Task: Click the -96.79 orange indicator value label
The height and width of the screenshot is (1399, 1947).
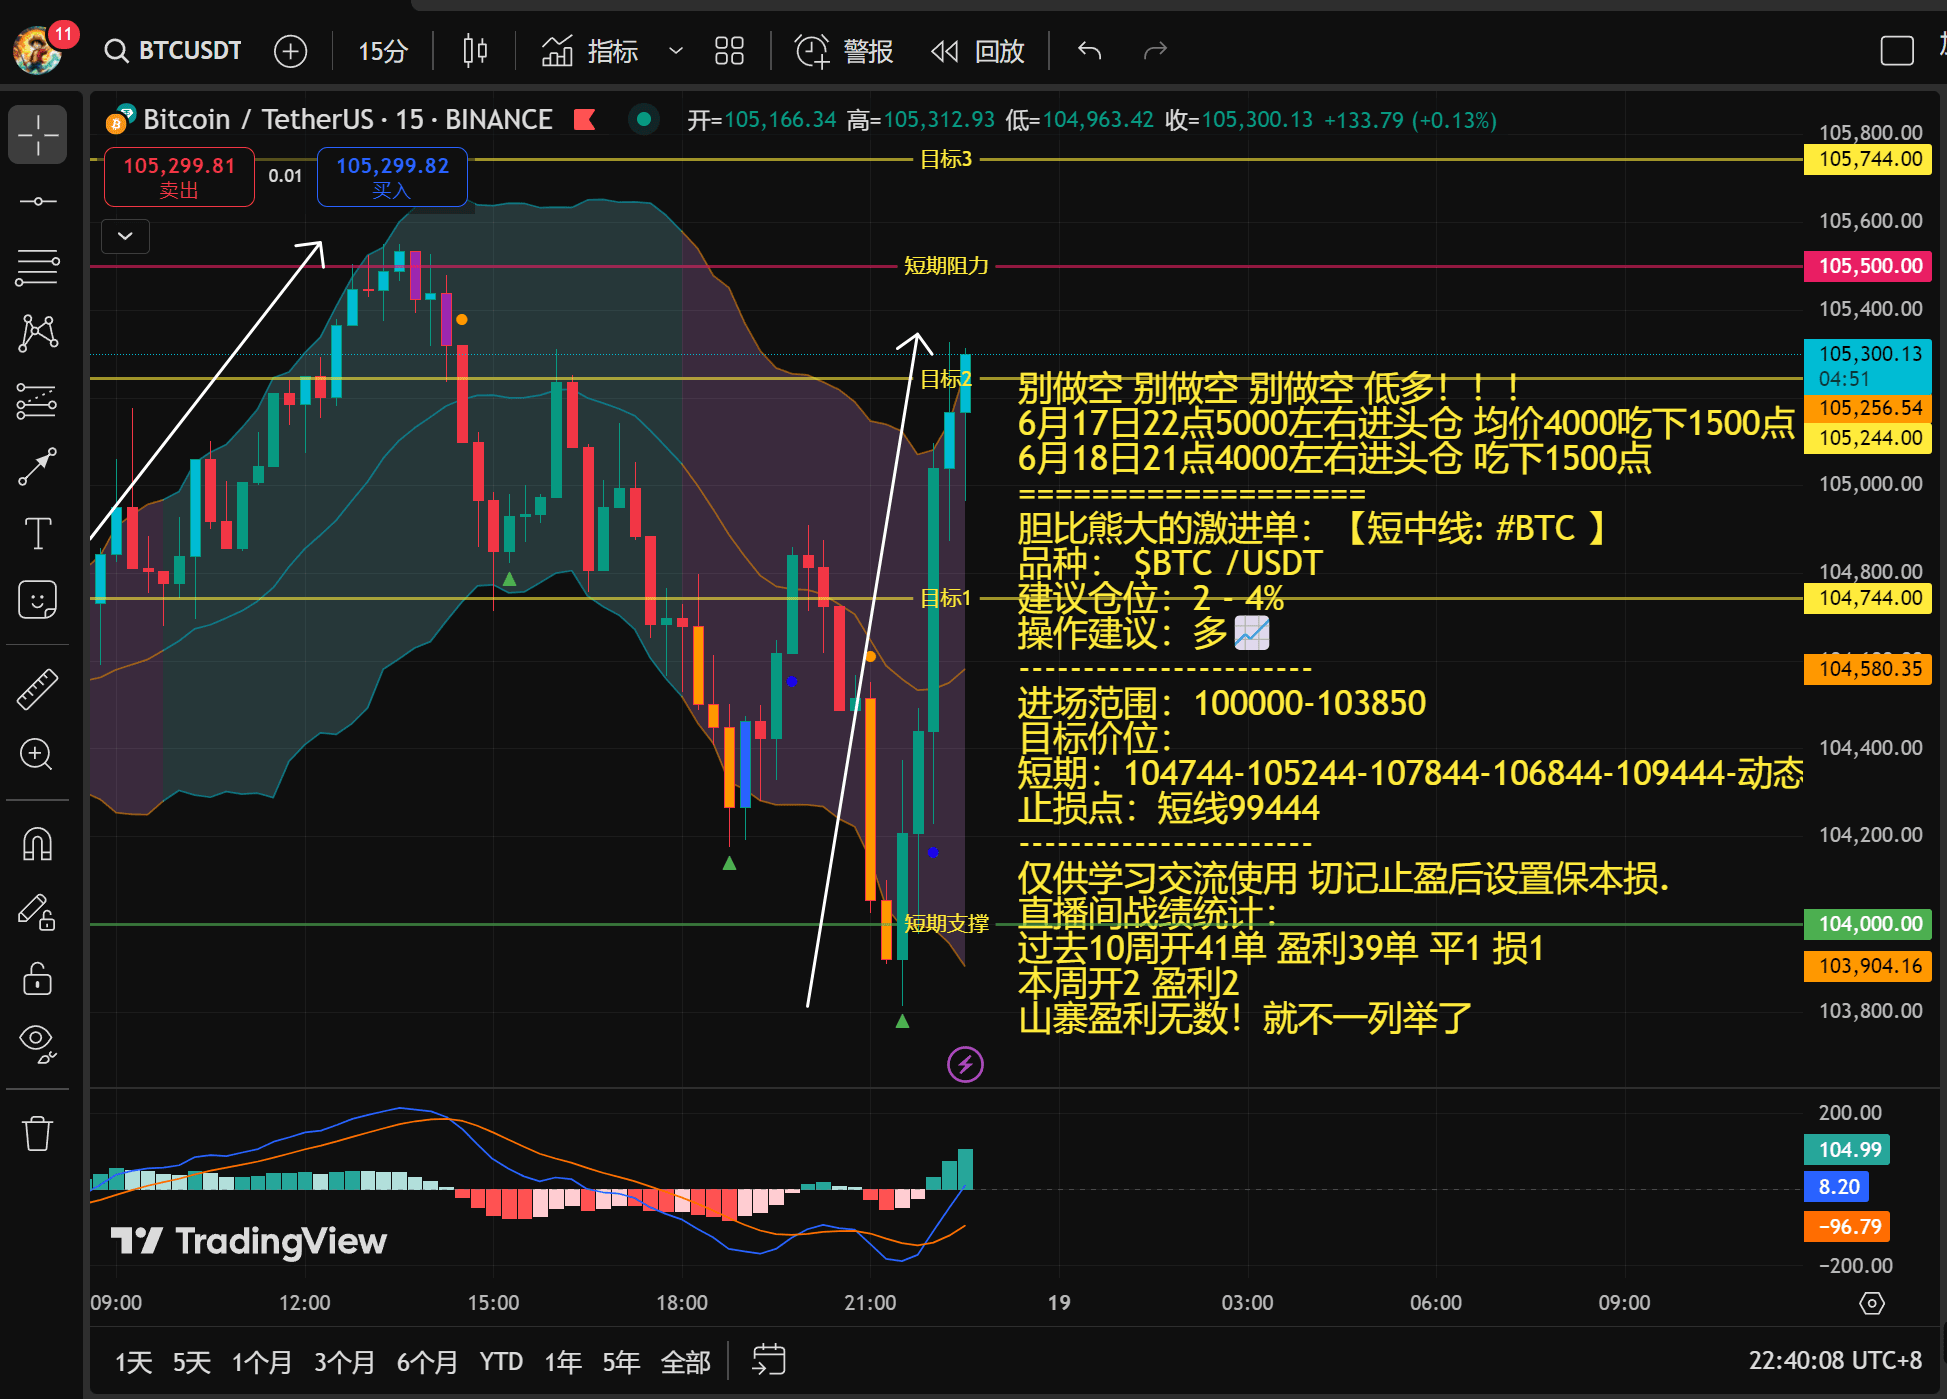Action: point(1847,1227)
